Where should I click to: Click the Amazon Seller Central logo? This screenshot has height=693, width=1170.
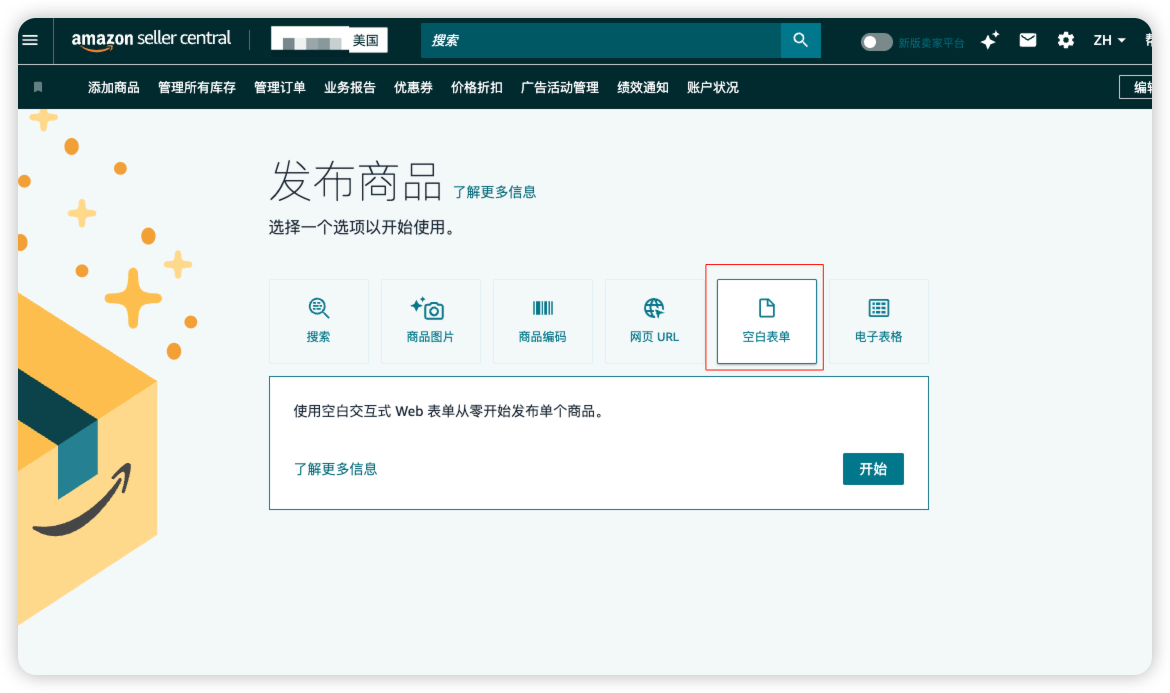[x=151, y=40]
